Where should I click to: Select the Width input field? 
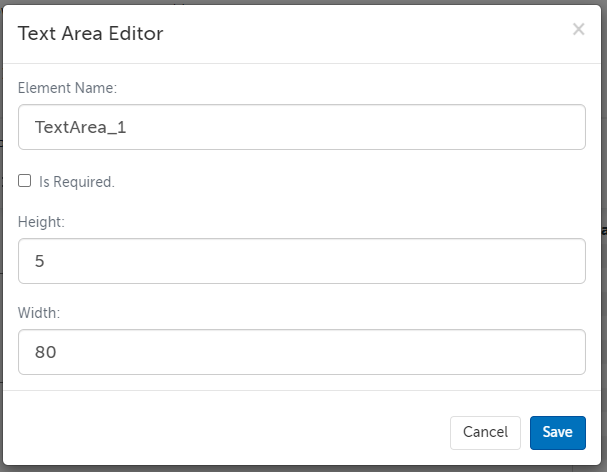pyautogui.click(x=301, y=352)
